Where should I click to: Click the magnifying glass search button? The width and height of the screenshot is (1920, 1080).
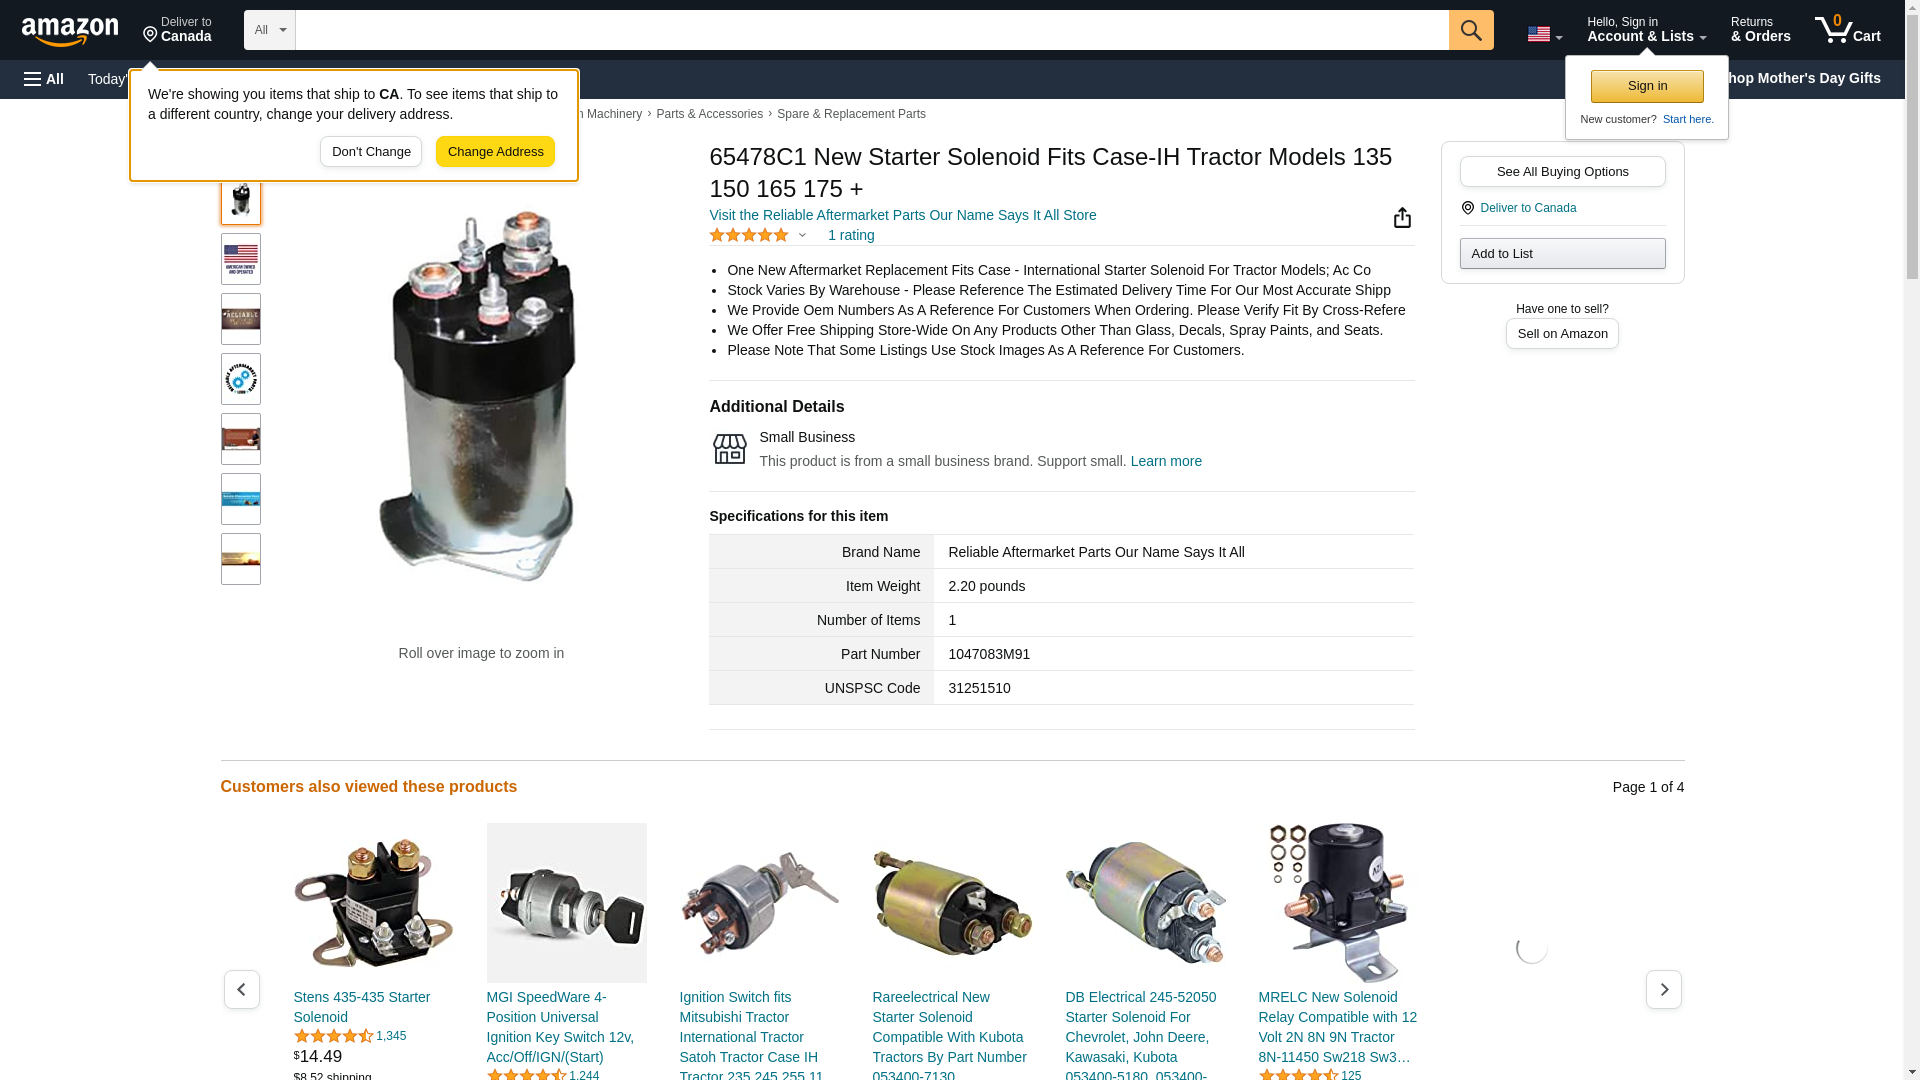(x=1470, y=30)
